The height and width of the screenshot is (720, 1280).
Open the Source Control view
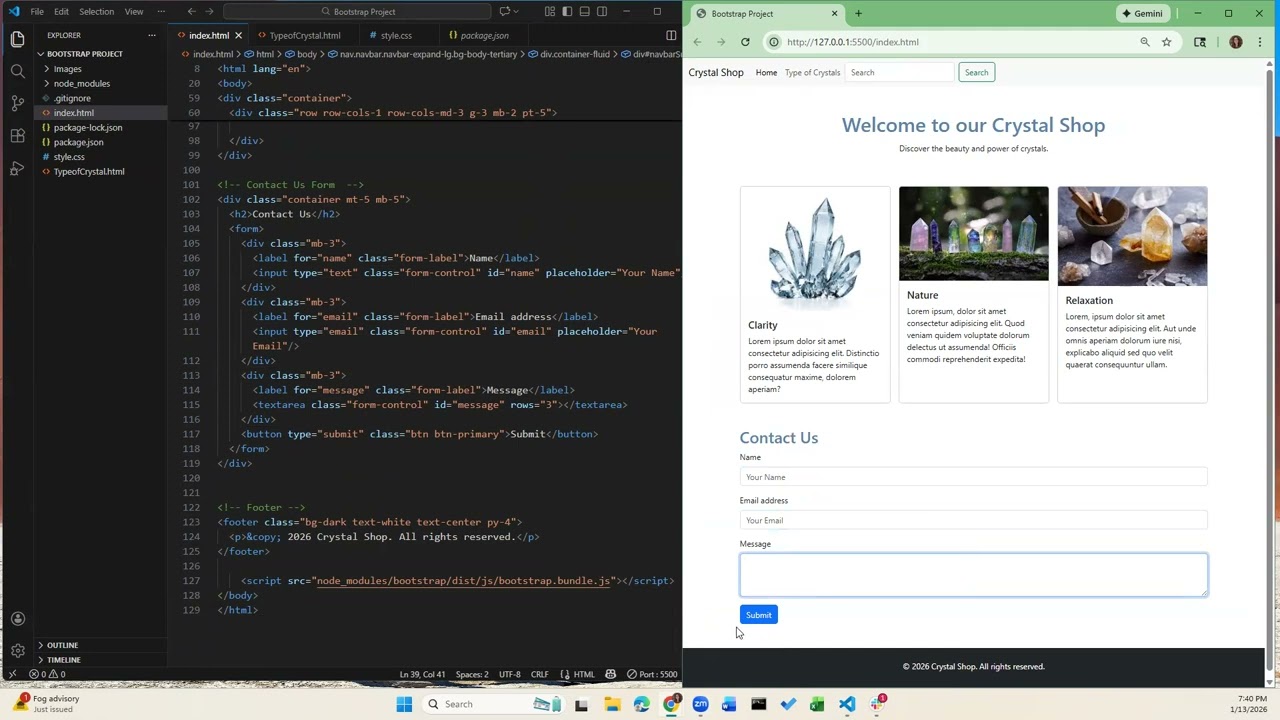(17, 103)
